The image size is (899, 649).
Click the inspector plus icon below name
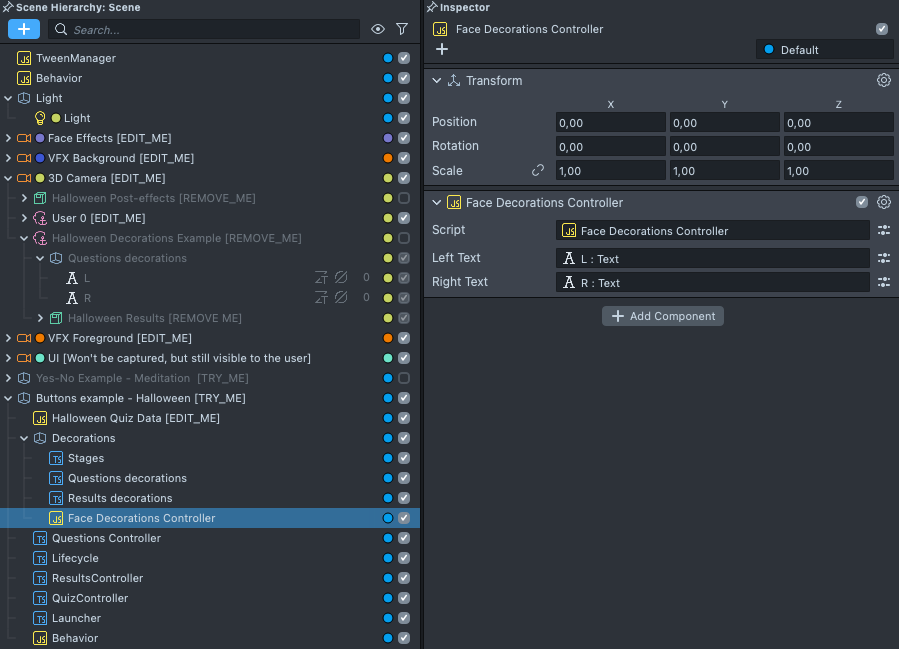coord(442,49)
